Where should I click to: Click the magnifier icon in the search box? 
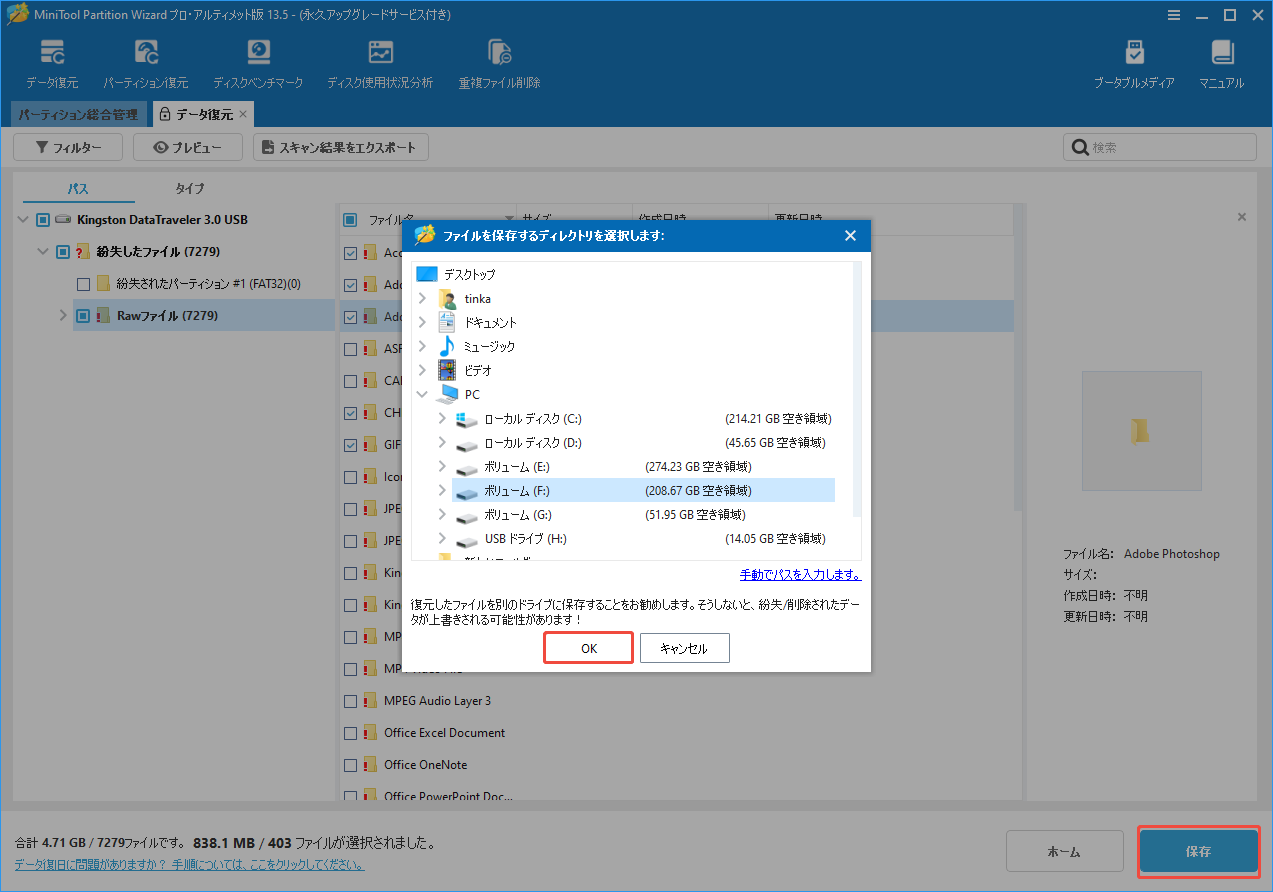pos(1080,146)
